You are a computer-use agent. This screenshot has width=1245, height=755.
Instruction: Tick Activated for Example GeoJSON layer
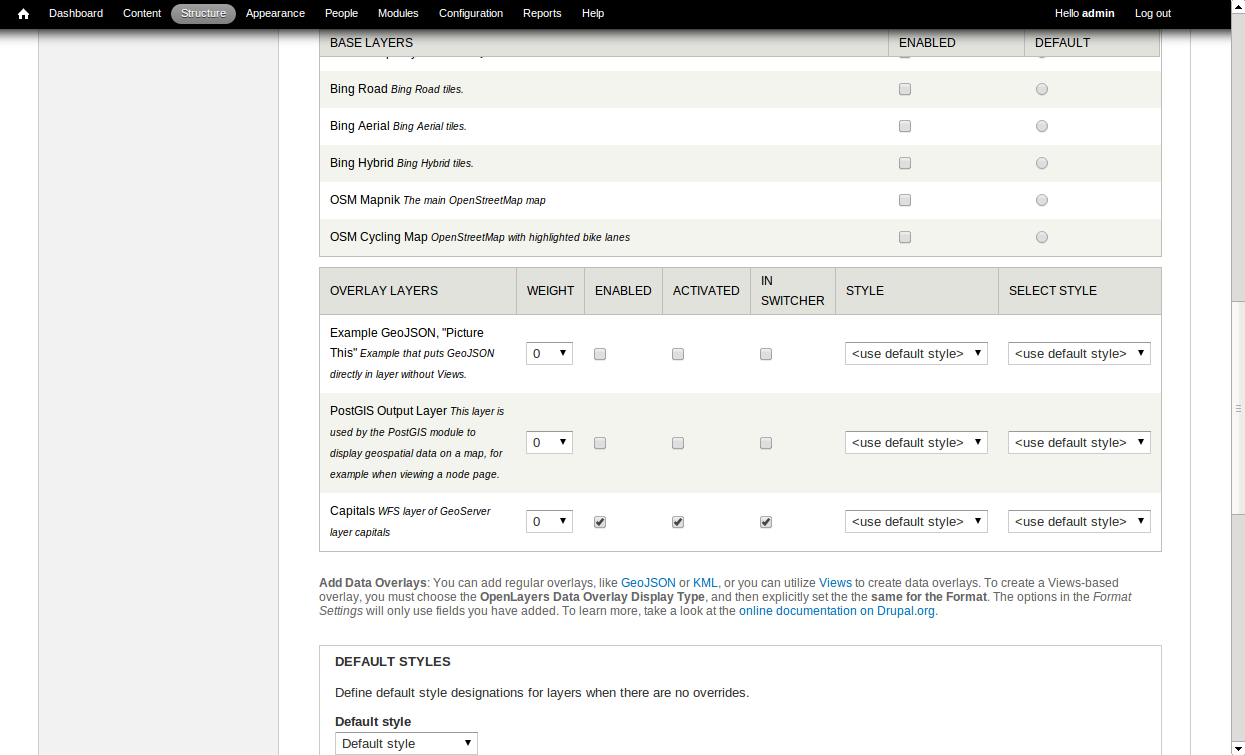(x=678, y=354)
